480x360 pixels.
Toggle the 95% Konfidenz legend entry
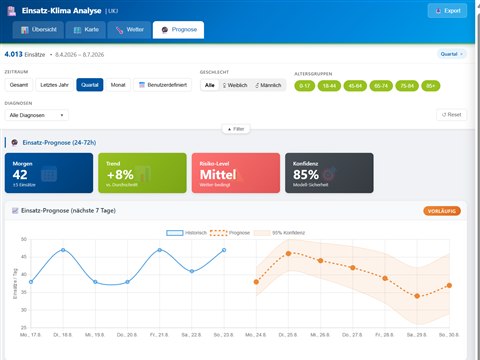pyautogui.click(x=279, y=233)
